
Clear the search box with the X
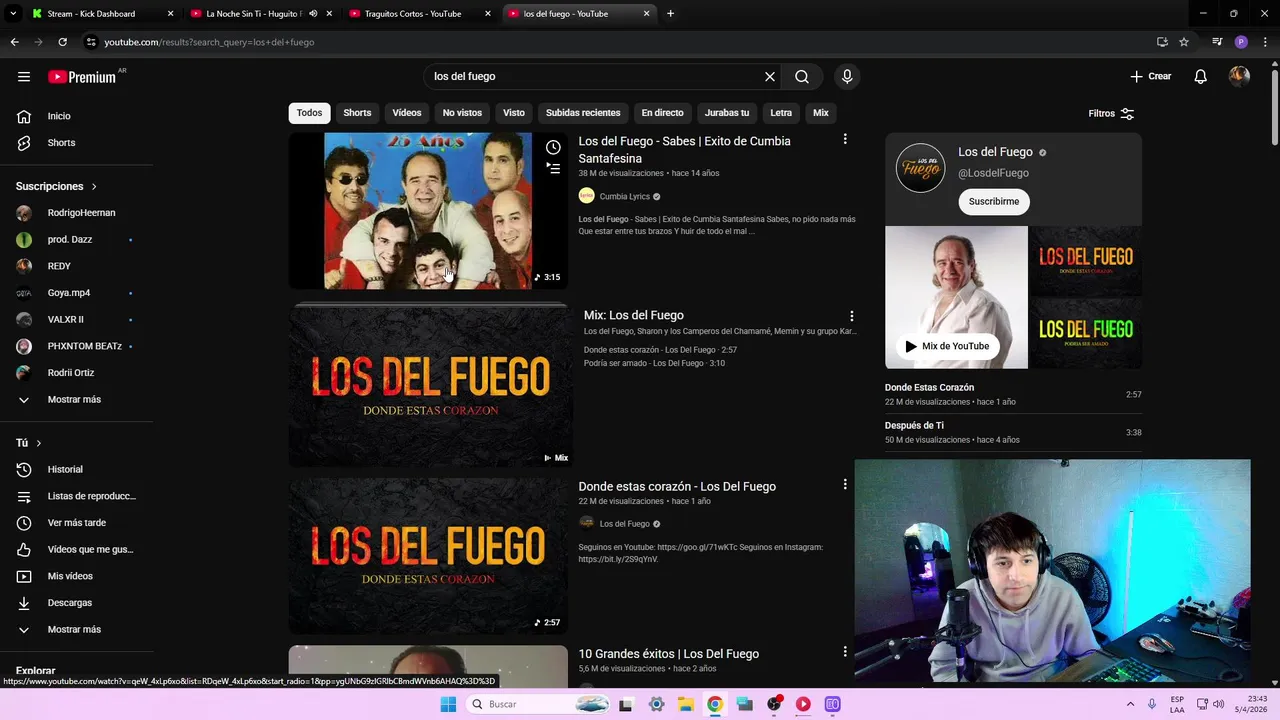pos(770,76)
